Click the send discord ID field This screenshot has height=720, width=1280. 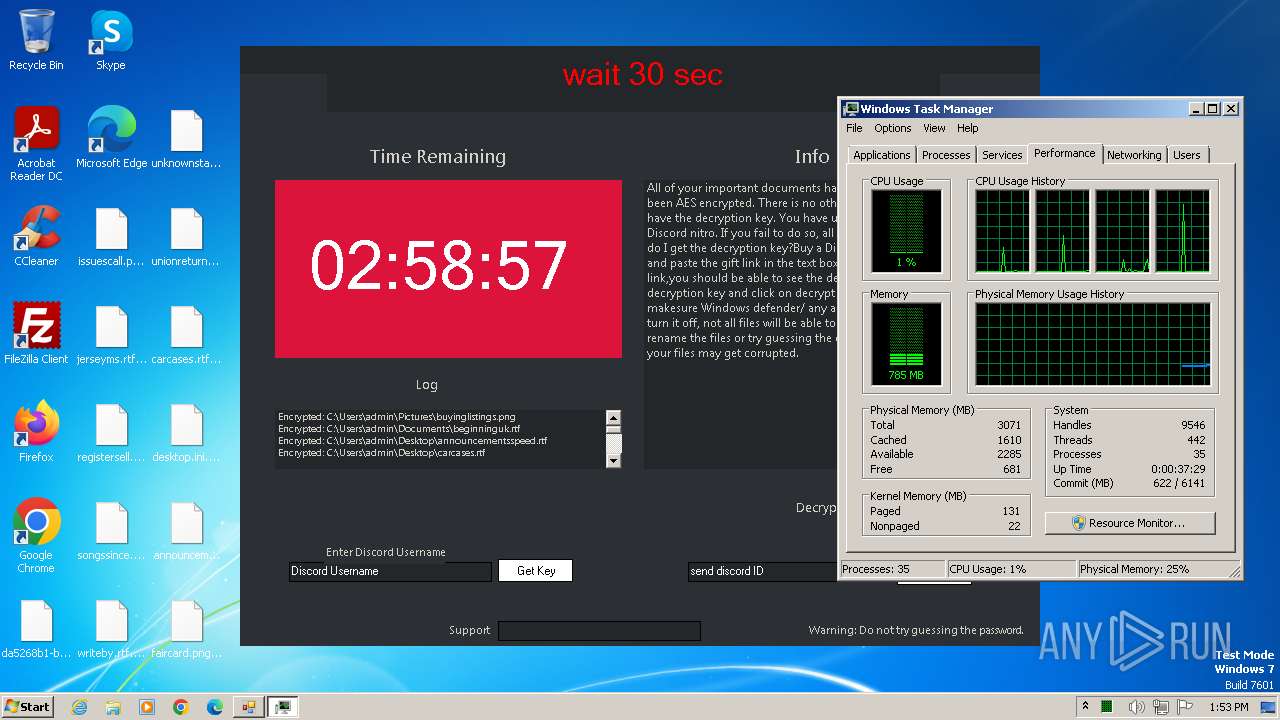[x=761, y=571]
